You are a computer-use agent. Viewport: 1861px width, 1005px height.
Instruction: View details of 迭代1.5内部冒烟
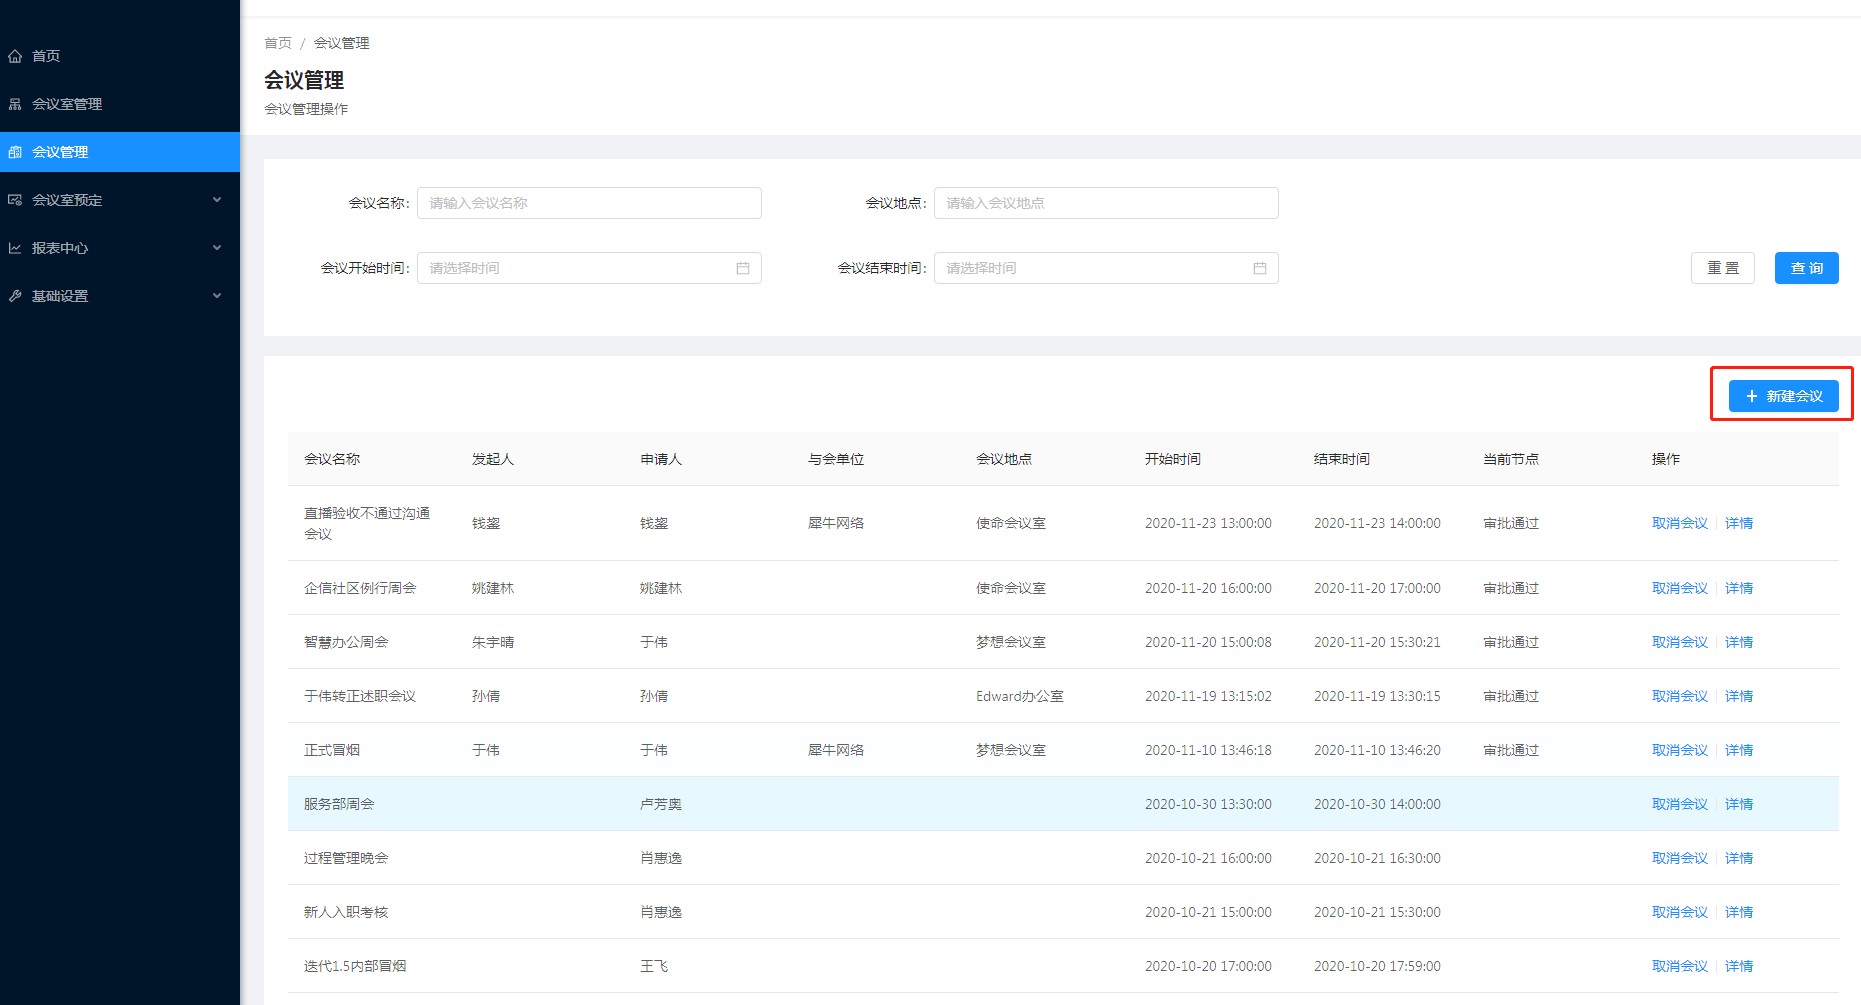point(1739,966)
